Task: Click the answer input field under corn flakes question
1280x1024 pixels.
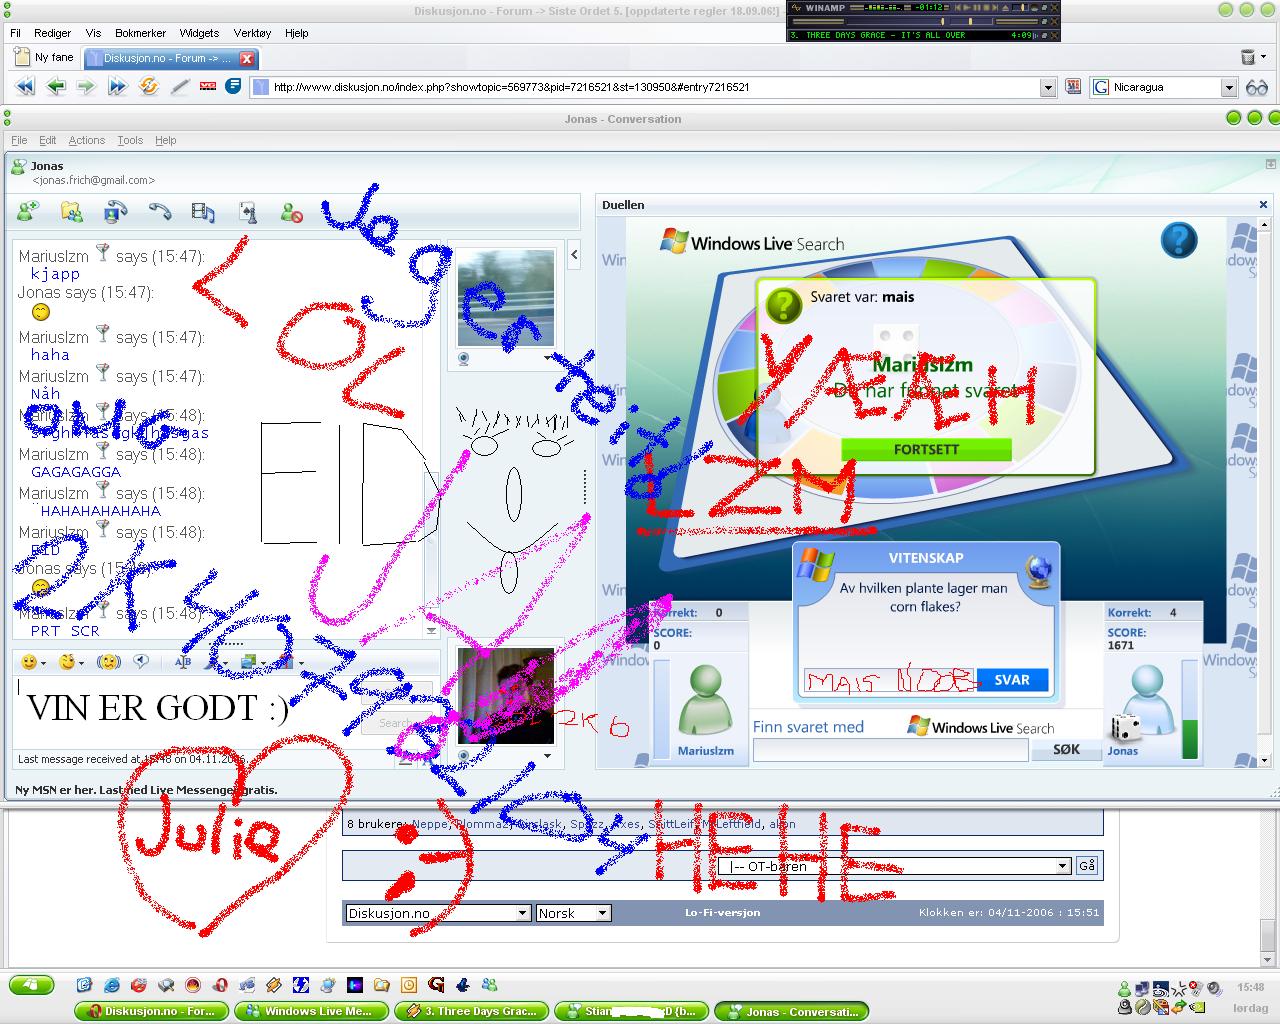Action: tap(890, 680)
